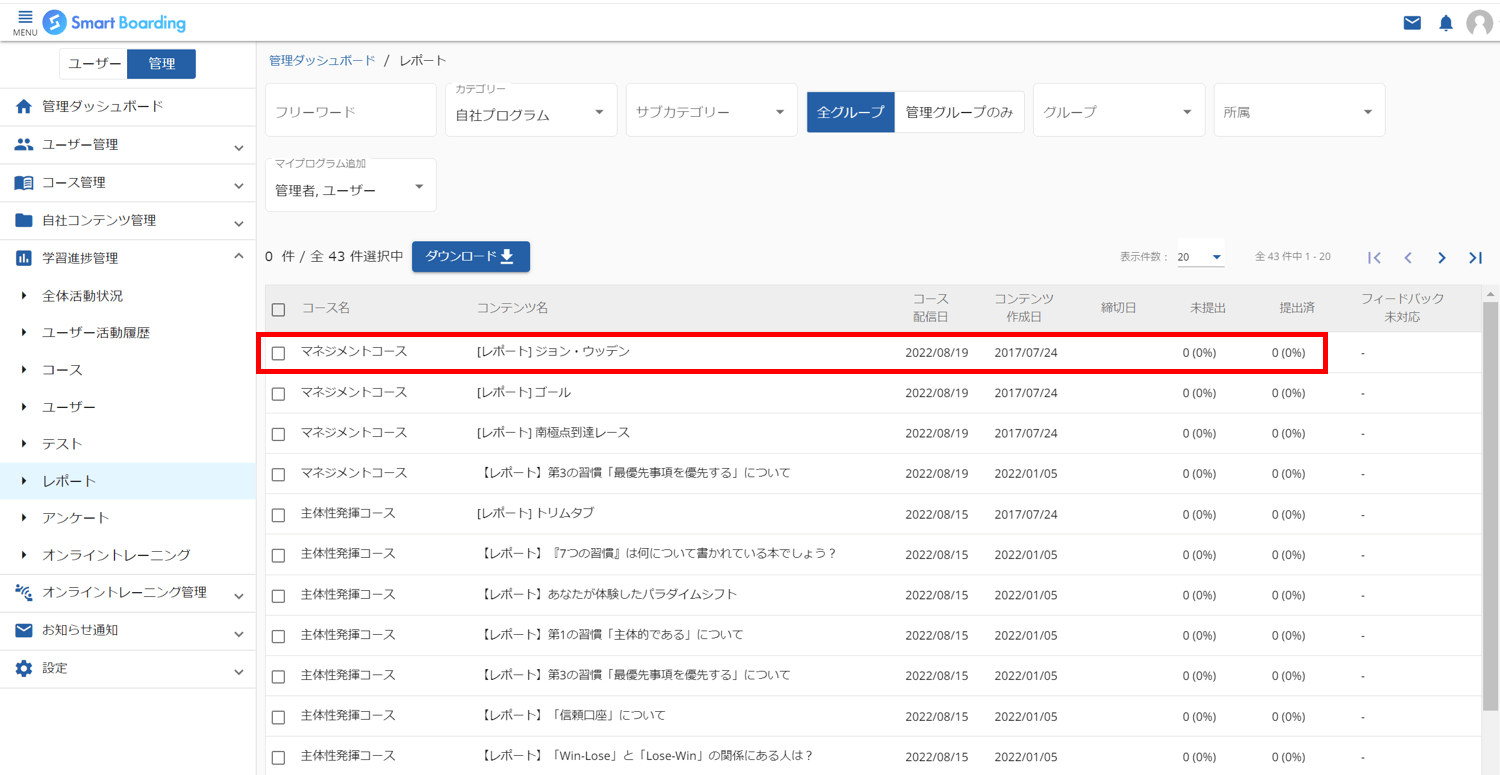Screen dimensions: 1500x775
Task: Click the Smart Boarding logo
Action: 115,22
